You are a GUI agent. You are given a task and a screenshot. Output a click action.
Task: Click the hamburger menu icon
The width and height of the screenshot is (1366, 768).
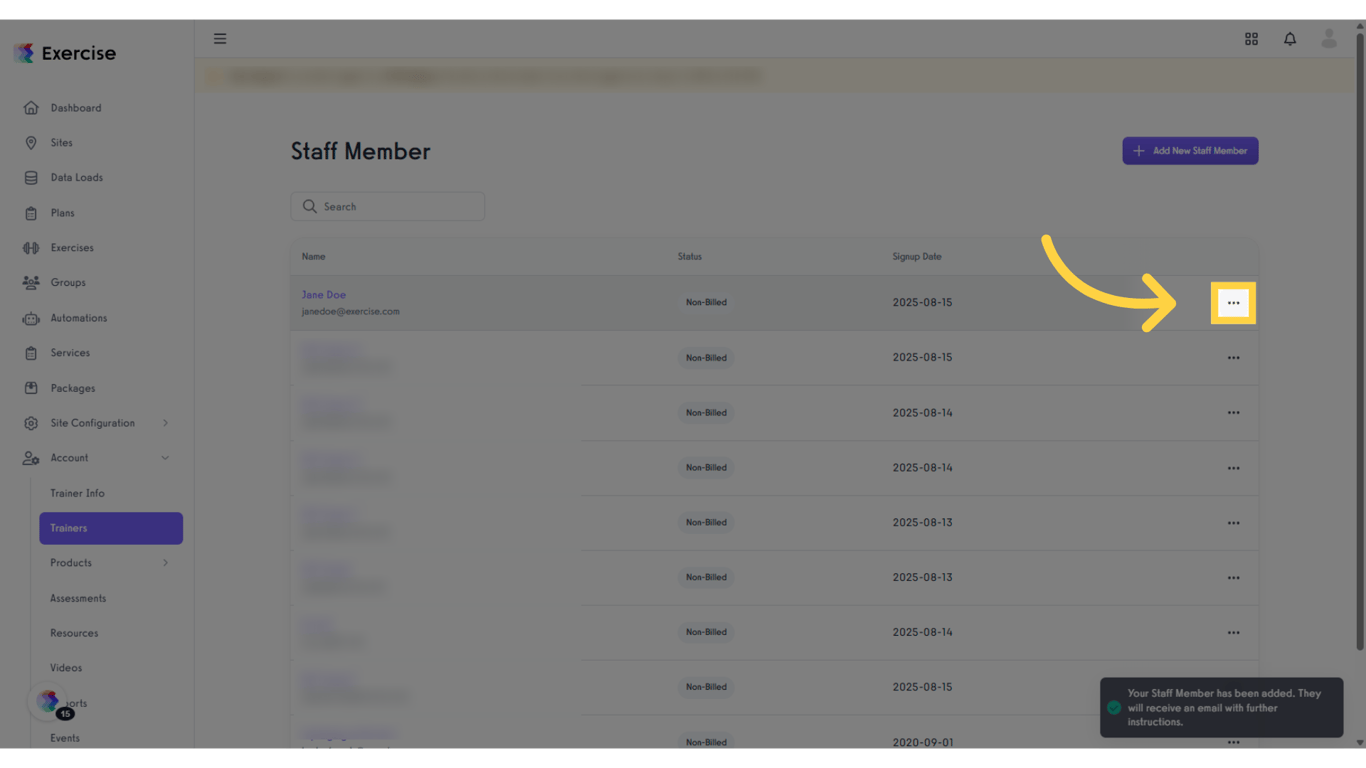[220, 39]
